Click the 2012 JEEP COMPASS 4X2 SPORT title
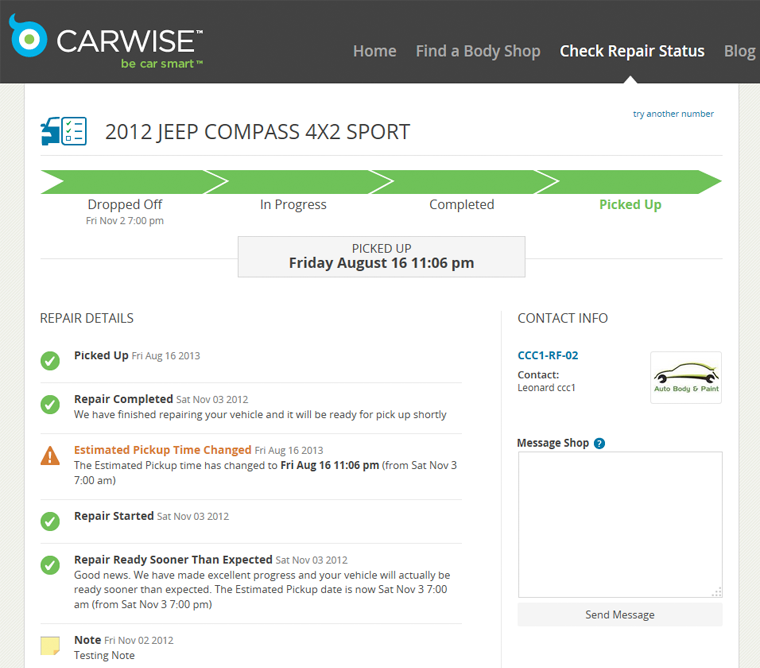Image resolution: width=760 pixels, height=668 pixels. point(257,132)
